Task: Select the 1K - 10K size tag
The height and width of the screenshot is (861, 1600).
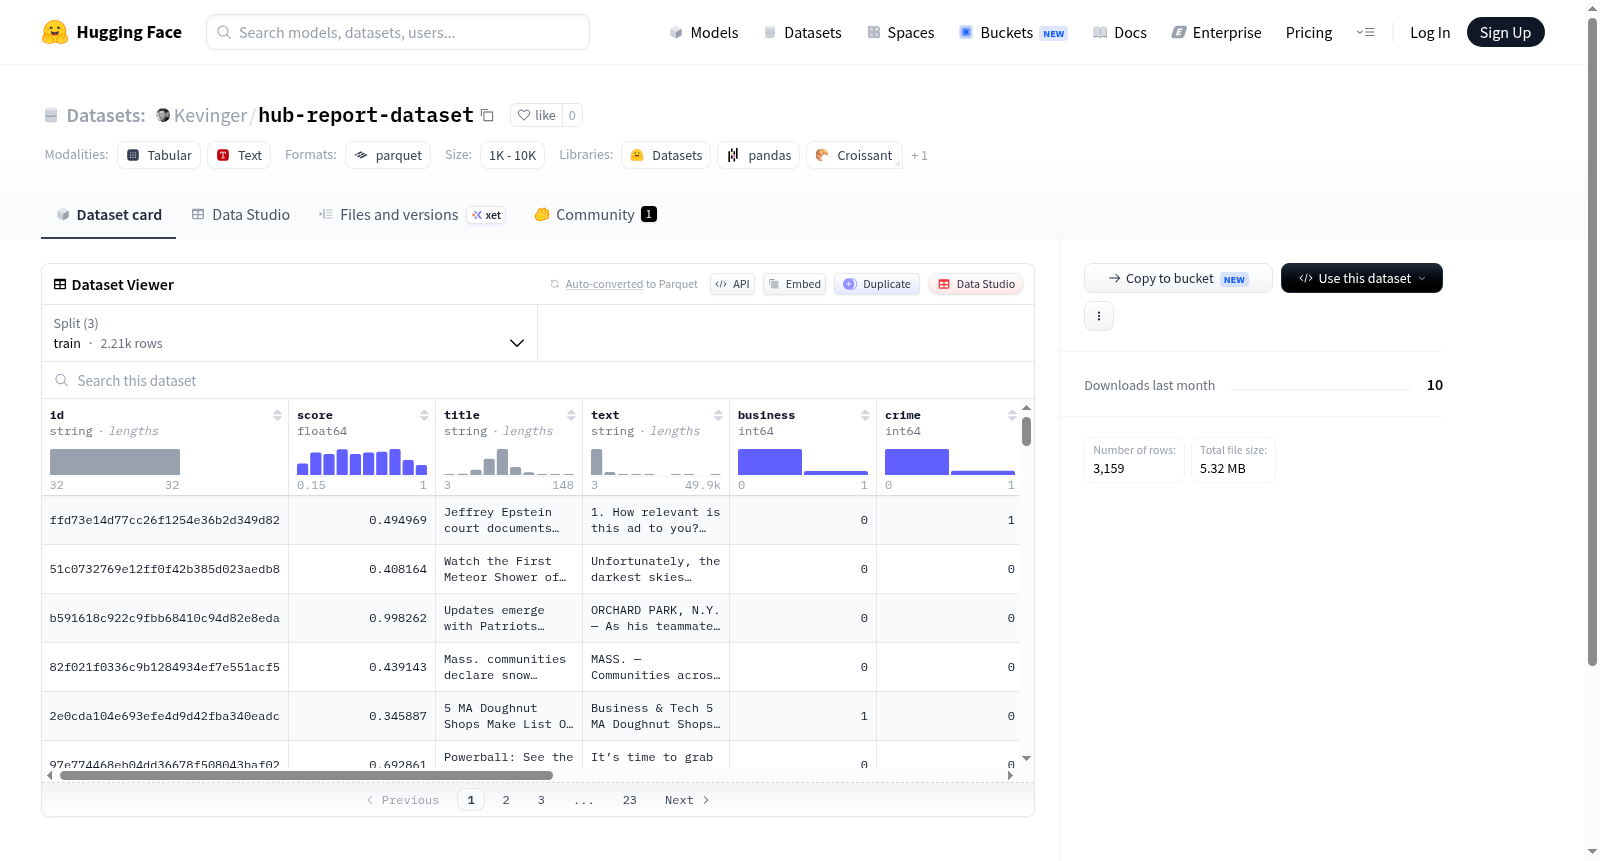Action: click(512, 155)
